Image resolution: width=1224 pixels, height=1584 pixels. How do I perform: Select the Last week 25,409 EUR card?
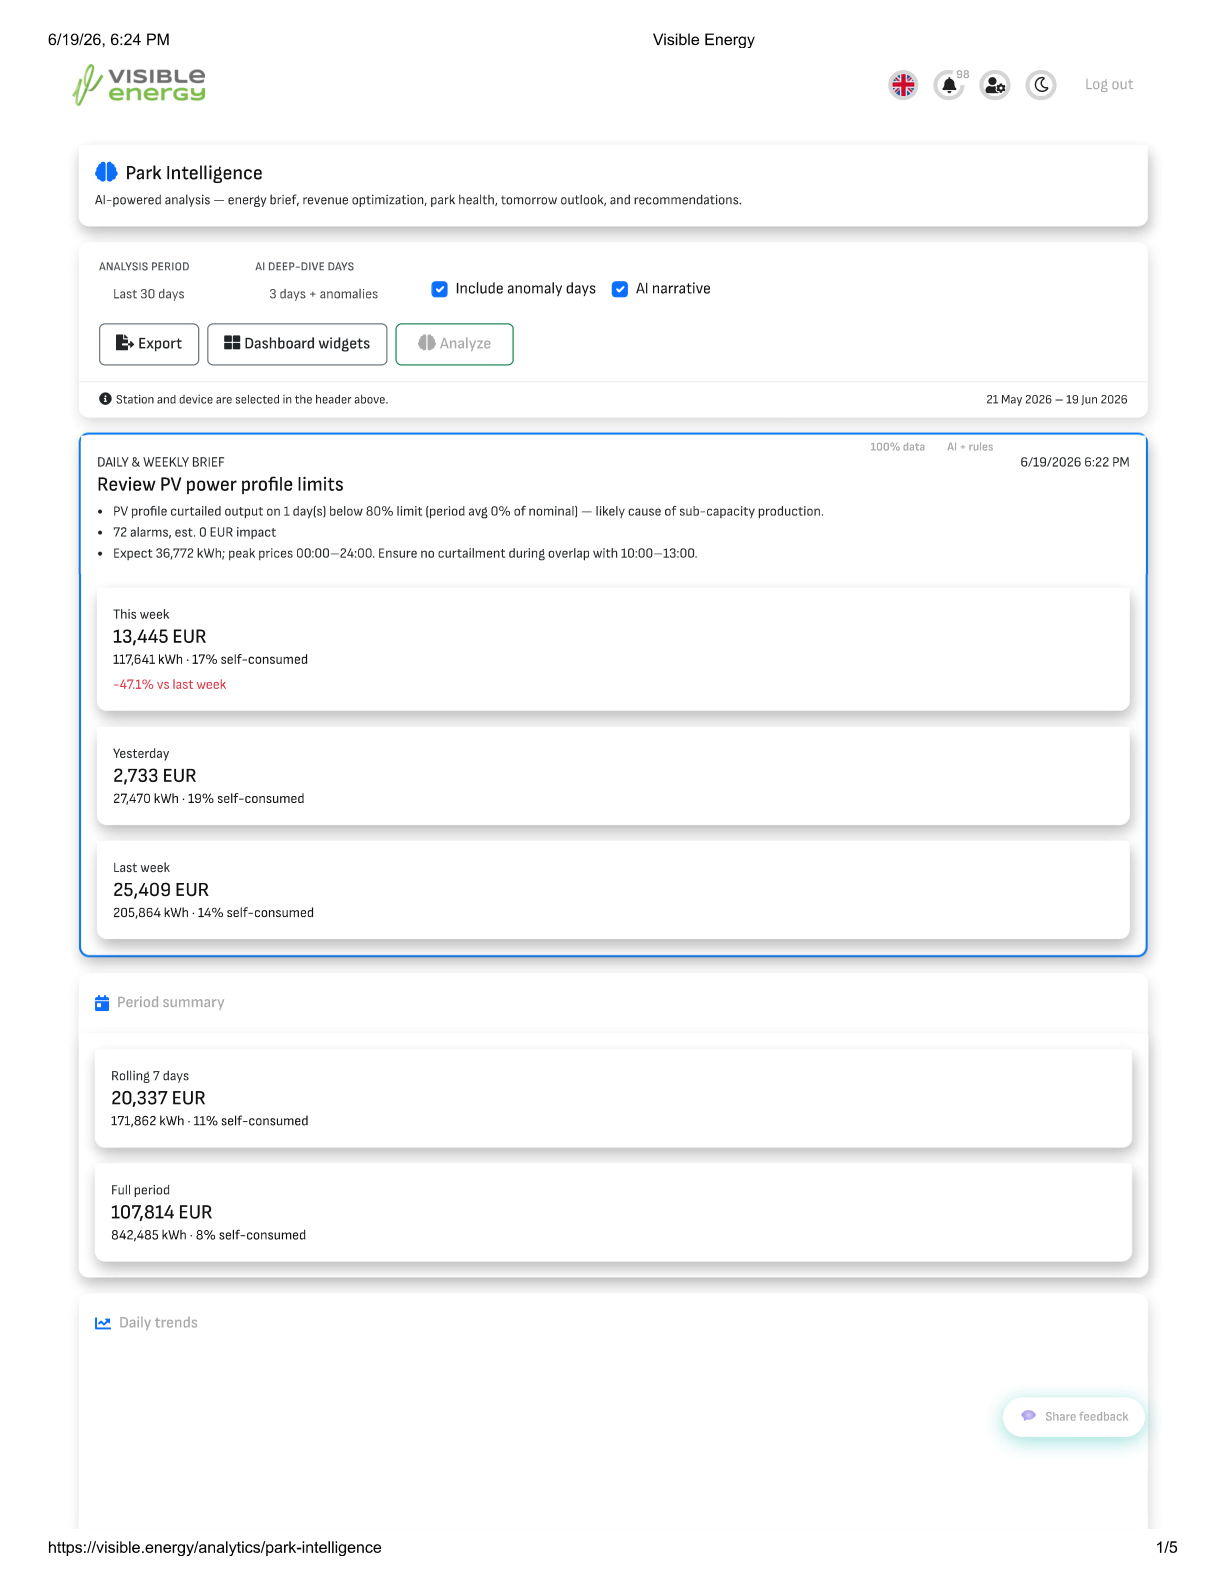[613, 890]
